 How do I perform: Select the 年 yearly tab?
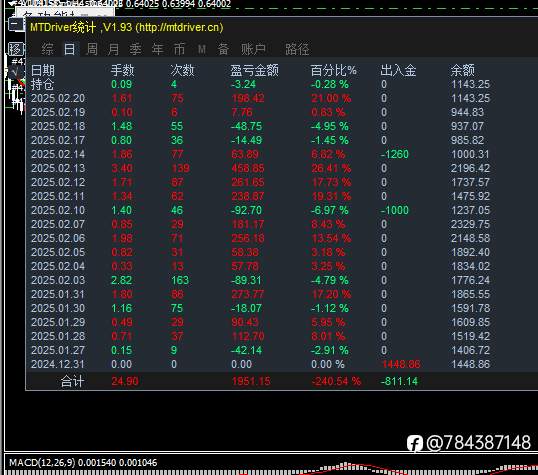[x=157, y=49]
